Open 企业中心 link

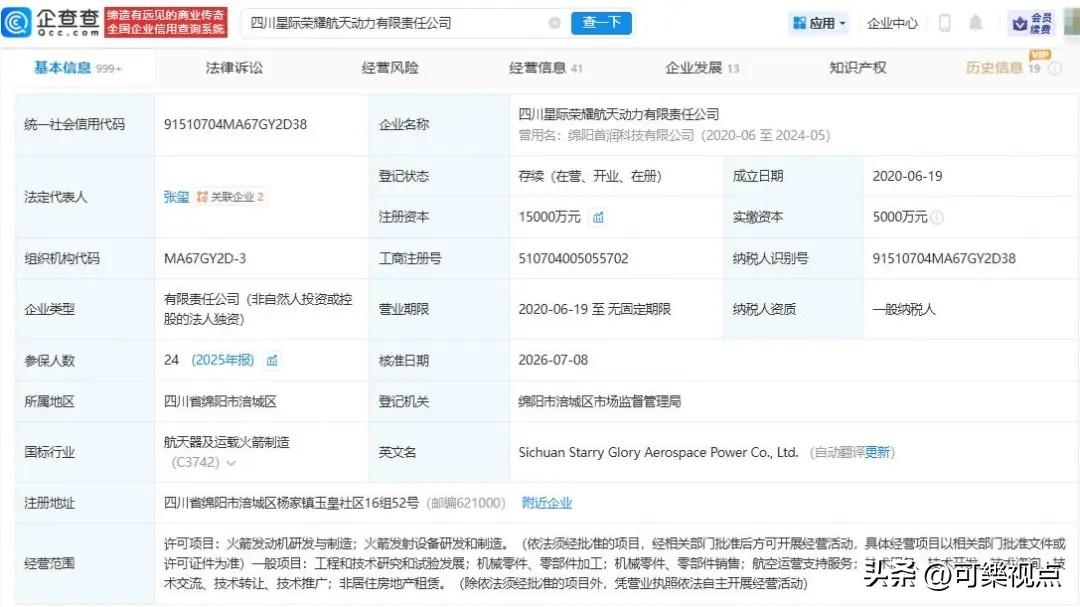pyautogui.click(x=892, y=23)
